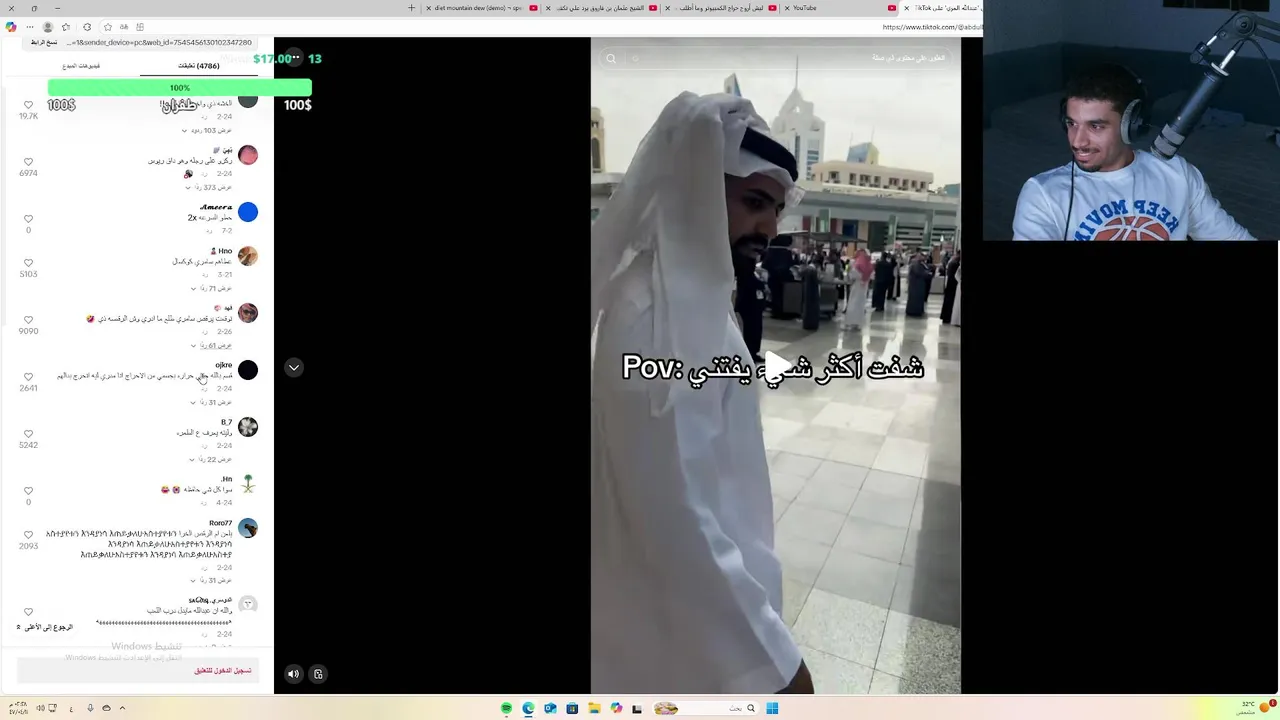Open the three-dots more options on the video
The height and width of the screenshot is (720, 1280).
pos(295,58)
